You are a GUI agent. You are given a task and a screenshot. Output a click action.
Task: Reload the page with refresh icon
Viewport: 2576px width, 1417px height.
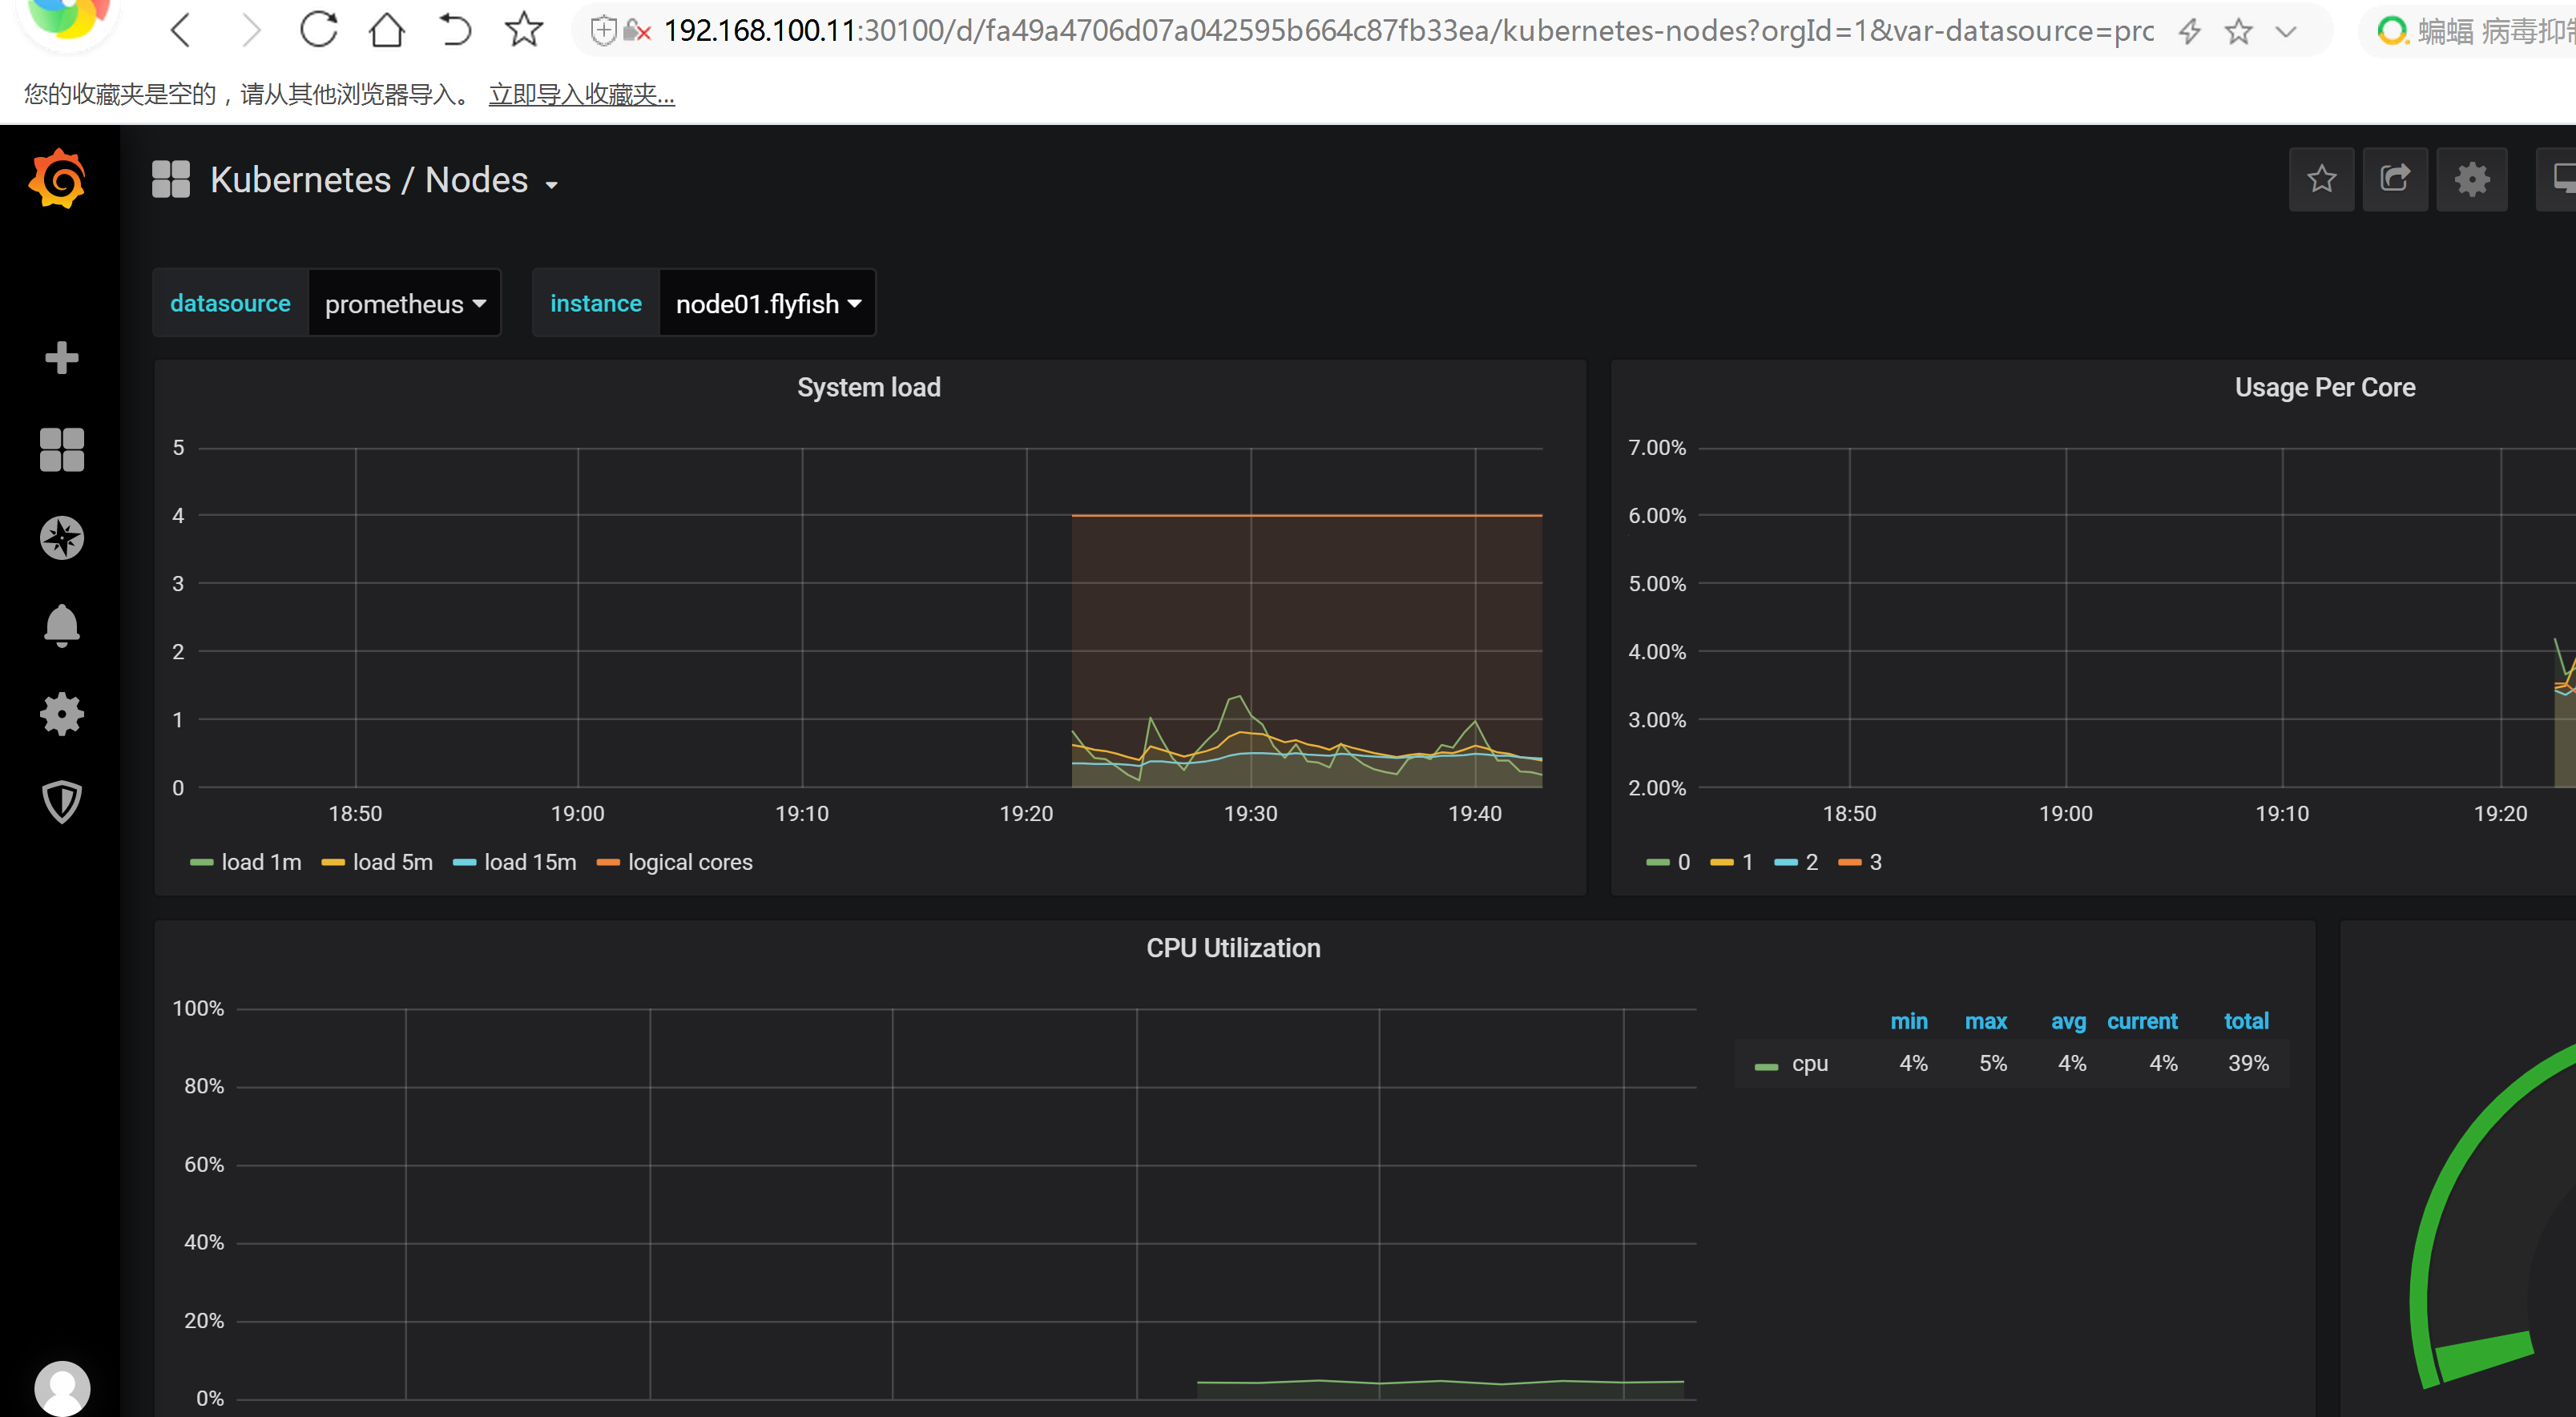[x=319, y=30]
